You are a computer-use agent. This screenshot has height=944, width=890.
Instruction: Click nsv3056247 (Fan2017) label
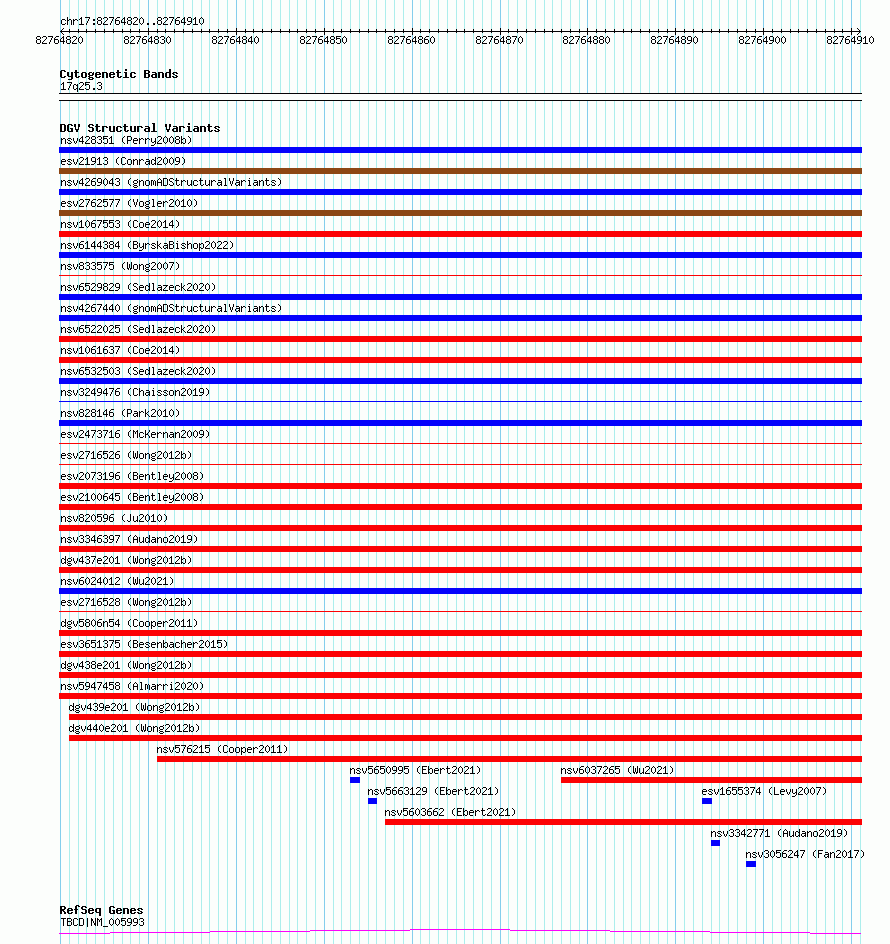[805, 854]
